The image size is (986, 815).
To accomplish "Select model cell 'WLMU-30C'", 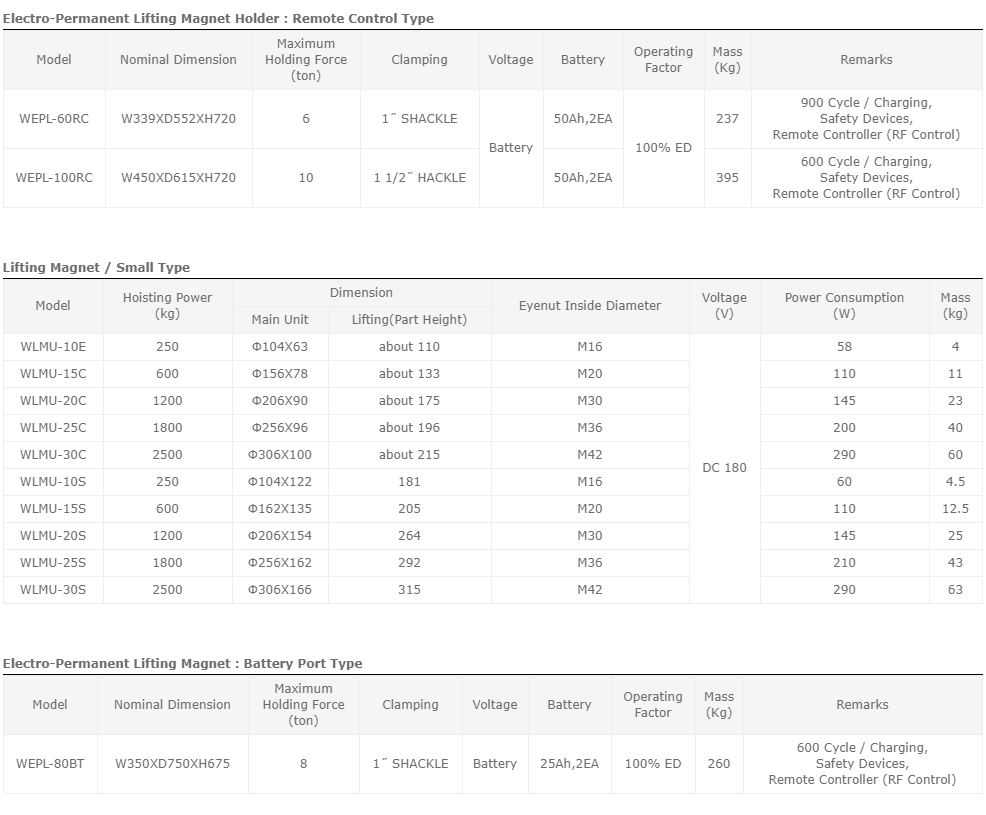I will tap(53, 455).
